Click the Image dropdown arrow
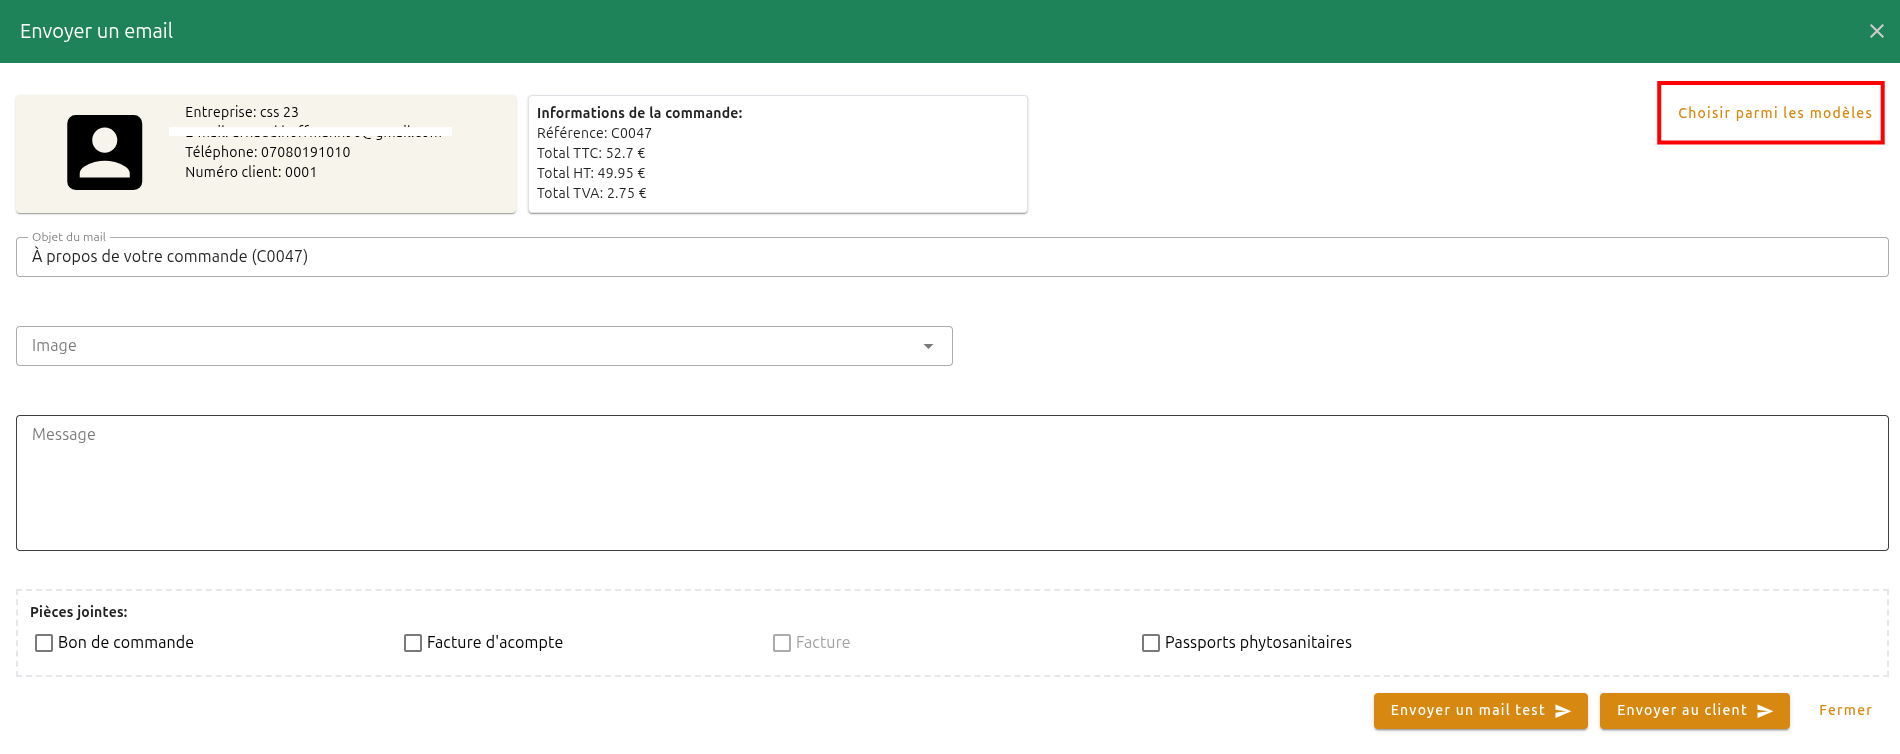The width and height of the screenshot is (1900, 754). click(x=928, y=346)
